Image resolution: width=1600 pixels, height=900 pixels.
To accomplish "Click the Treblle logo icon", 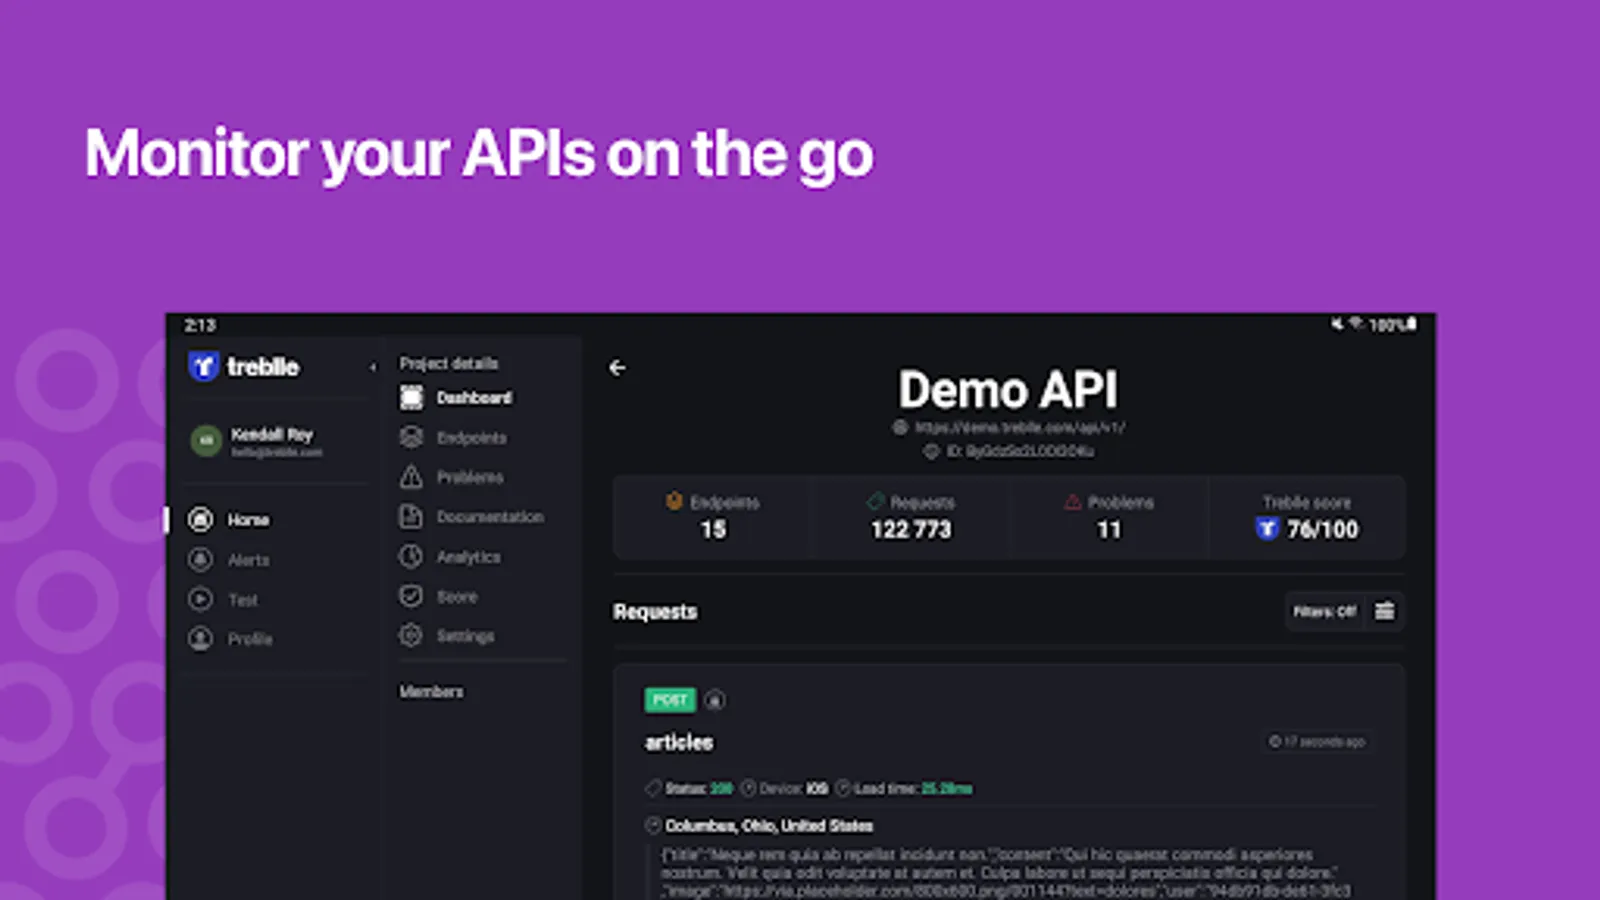I will coord(204,366).
